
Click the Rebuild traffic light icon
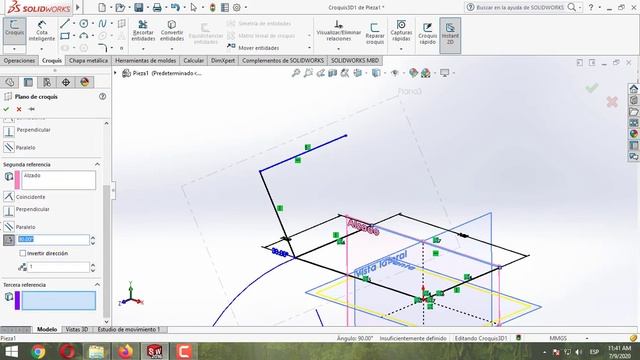pos(213,7)
